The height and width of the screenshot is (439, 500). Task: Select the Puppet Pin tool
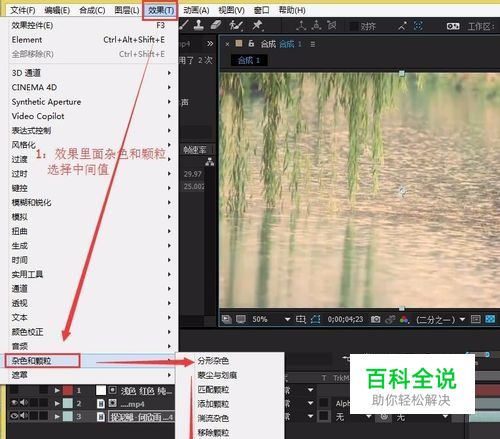click(x=257, y=25)
